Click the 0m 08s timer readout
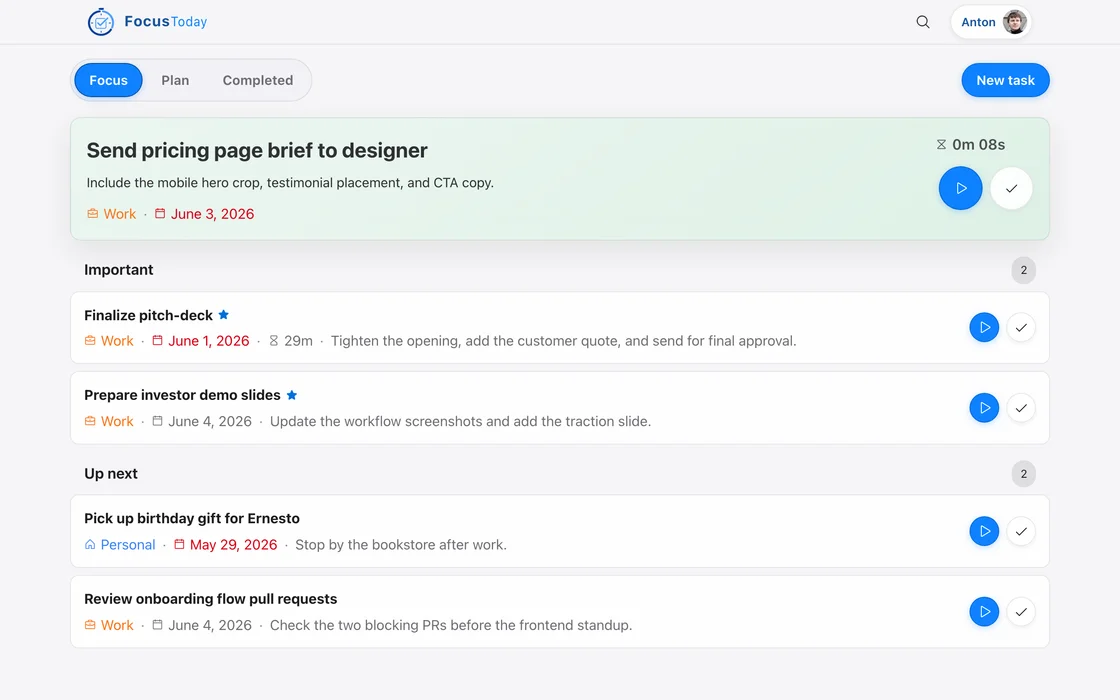Image resolution: width=1120 pixels, height=700 pixels. [979, 144]
